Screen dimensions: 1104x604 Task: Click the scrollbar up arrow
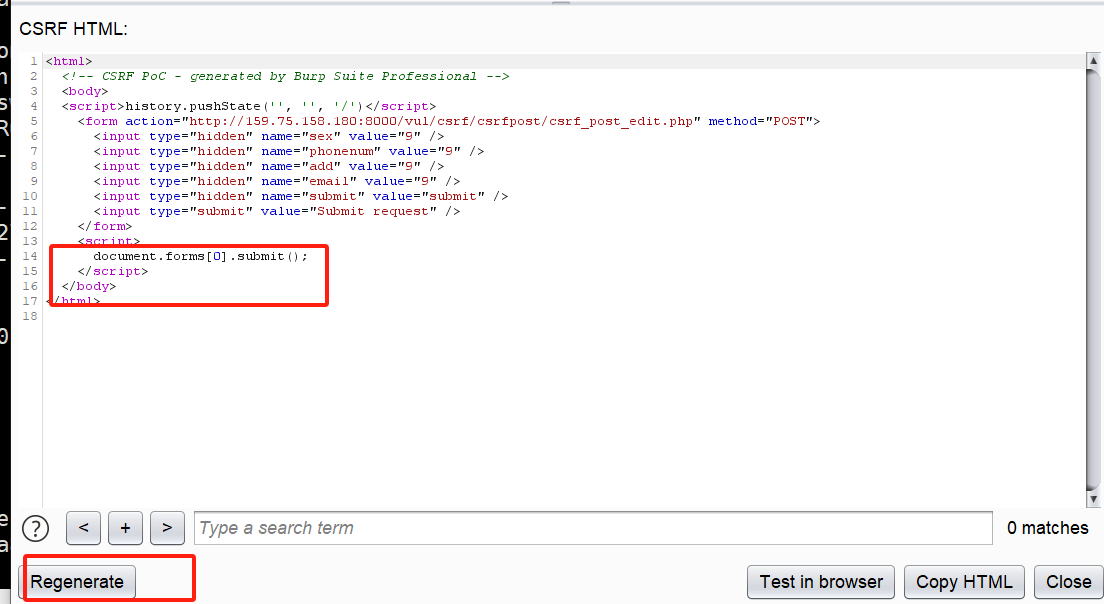[1093, 61]
